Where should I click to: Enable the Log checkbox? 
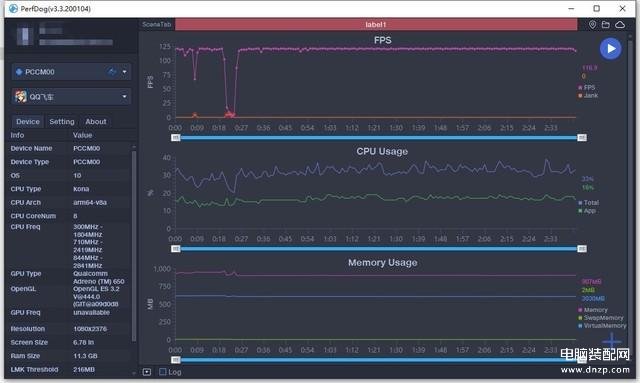pyautogui.click(x=163, y=372)
